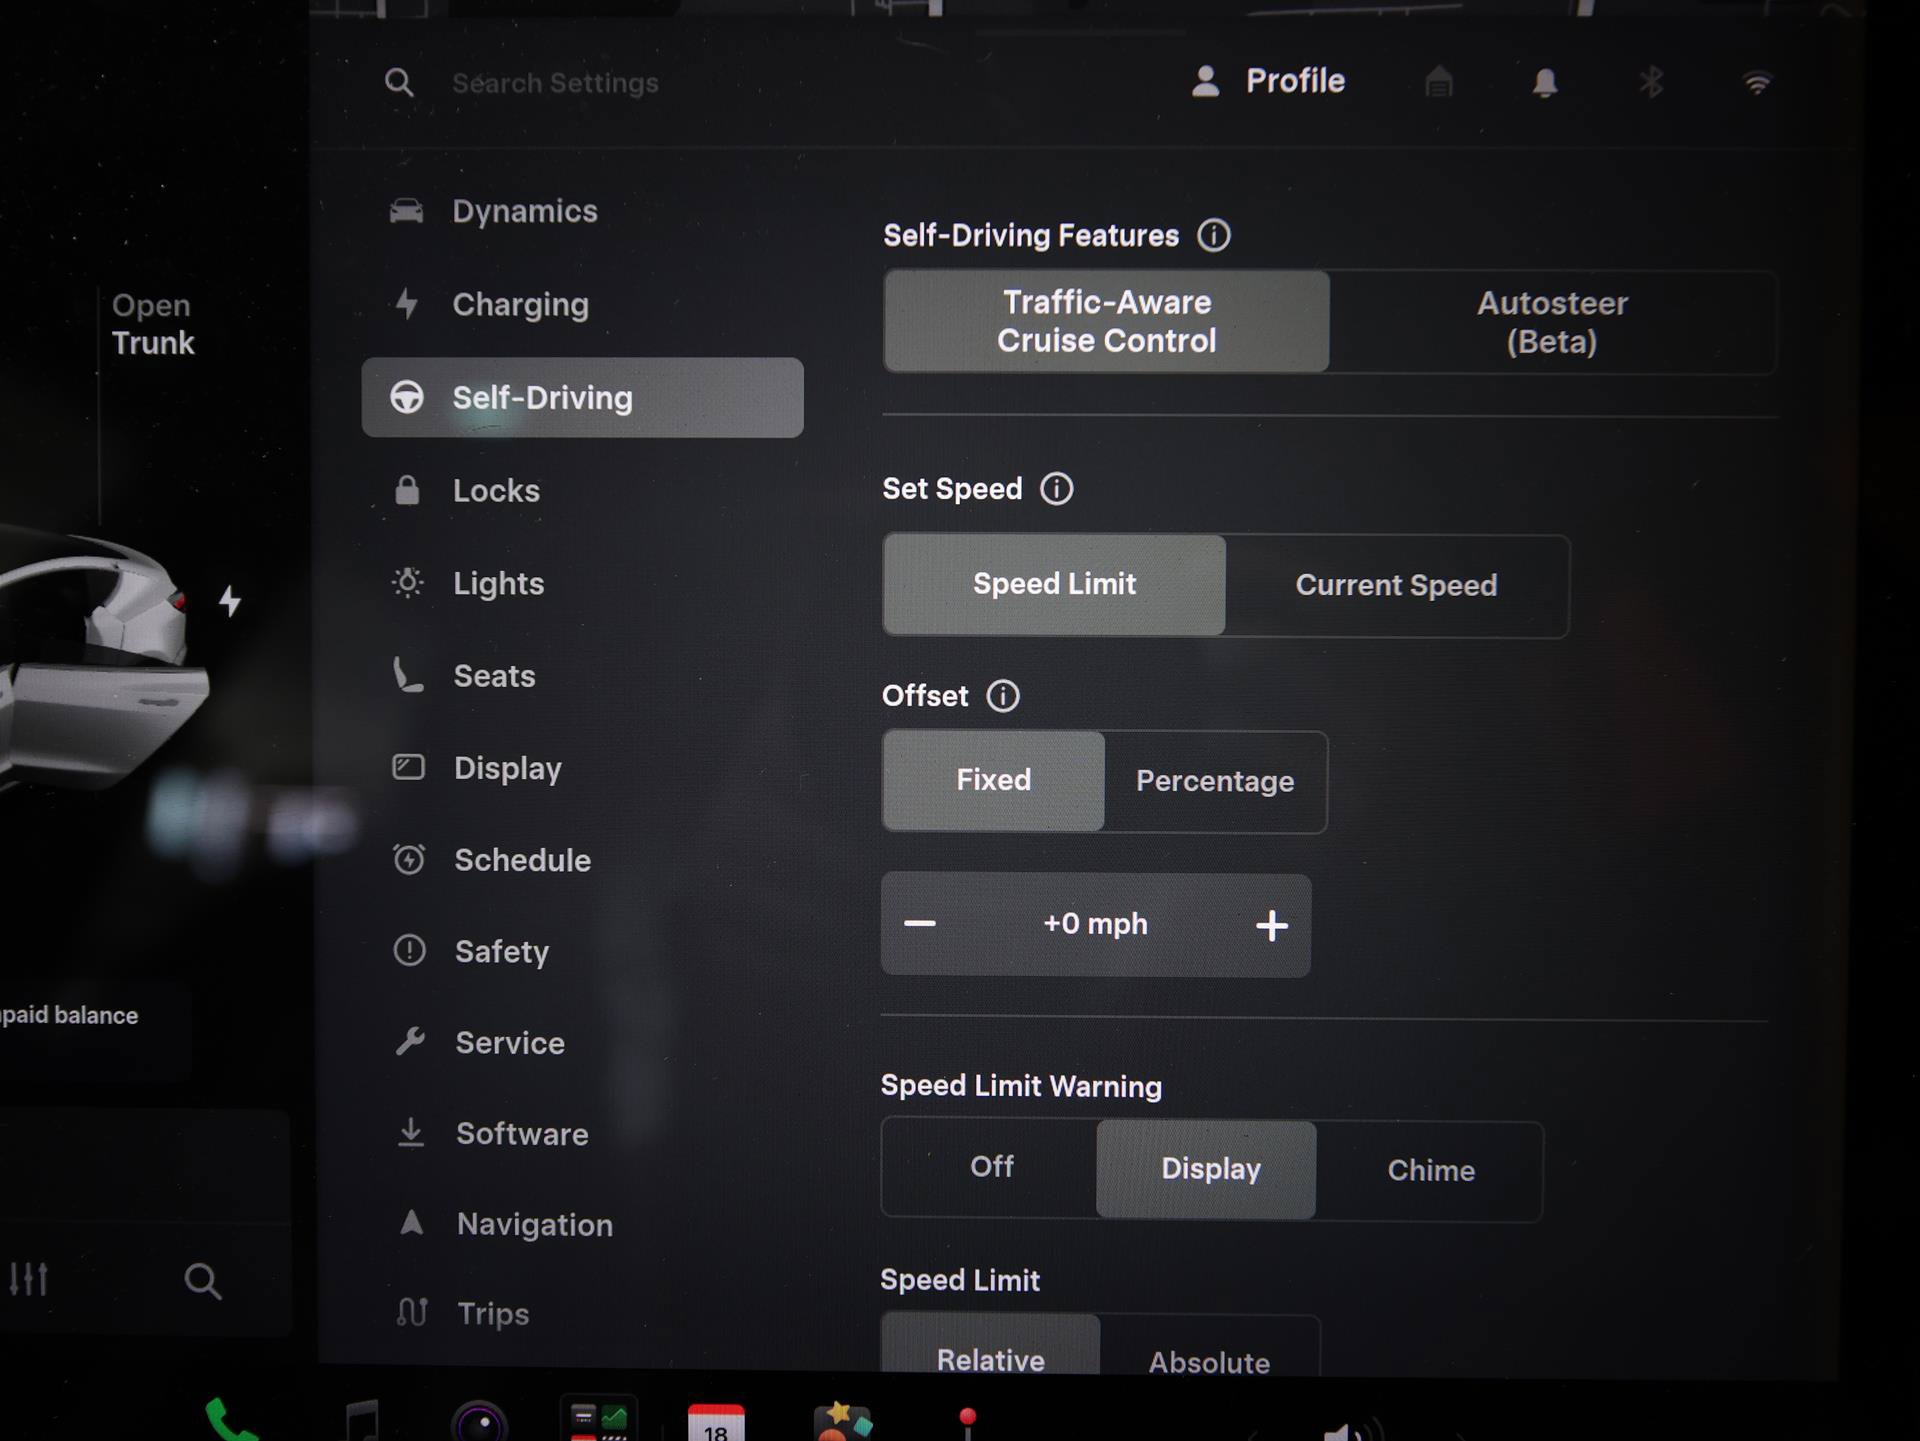The image size is (1920, 1441).
Task: Choose Fixed offset type
Action: (x=994, y=780)
